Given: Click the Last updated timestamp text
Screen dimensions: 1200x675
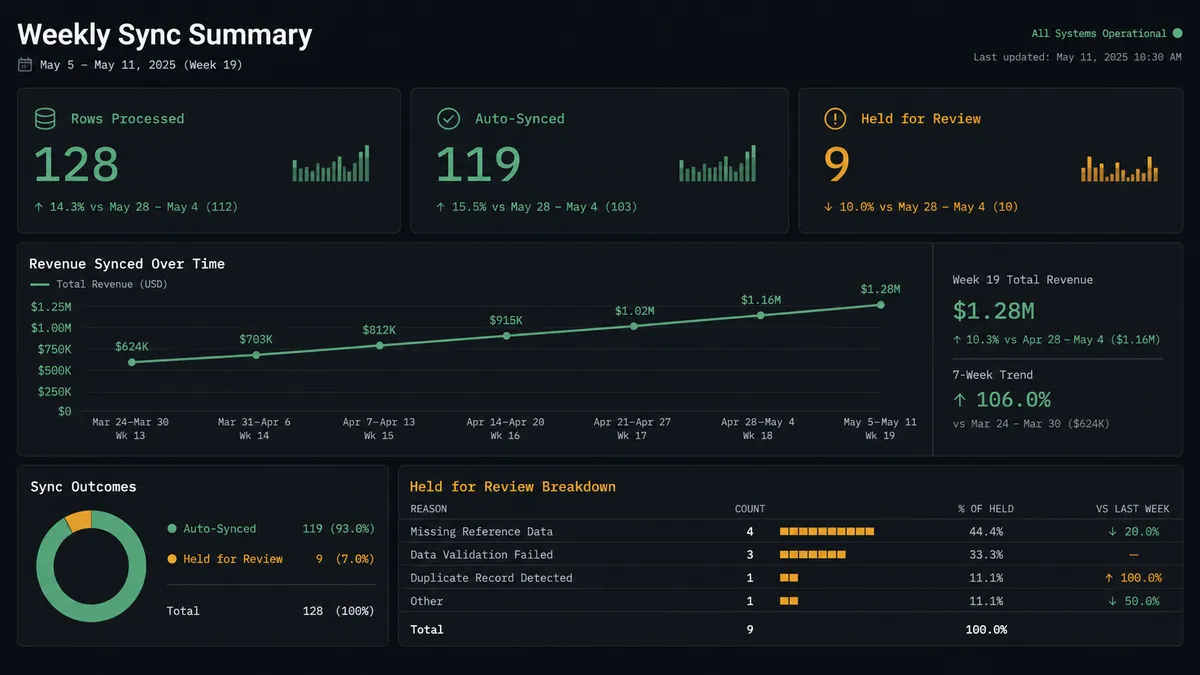Looking at the screenshot, I should 1077,57.
